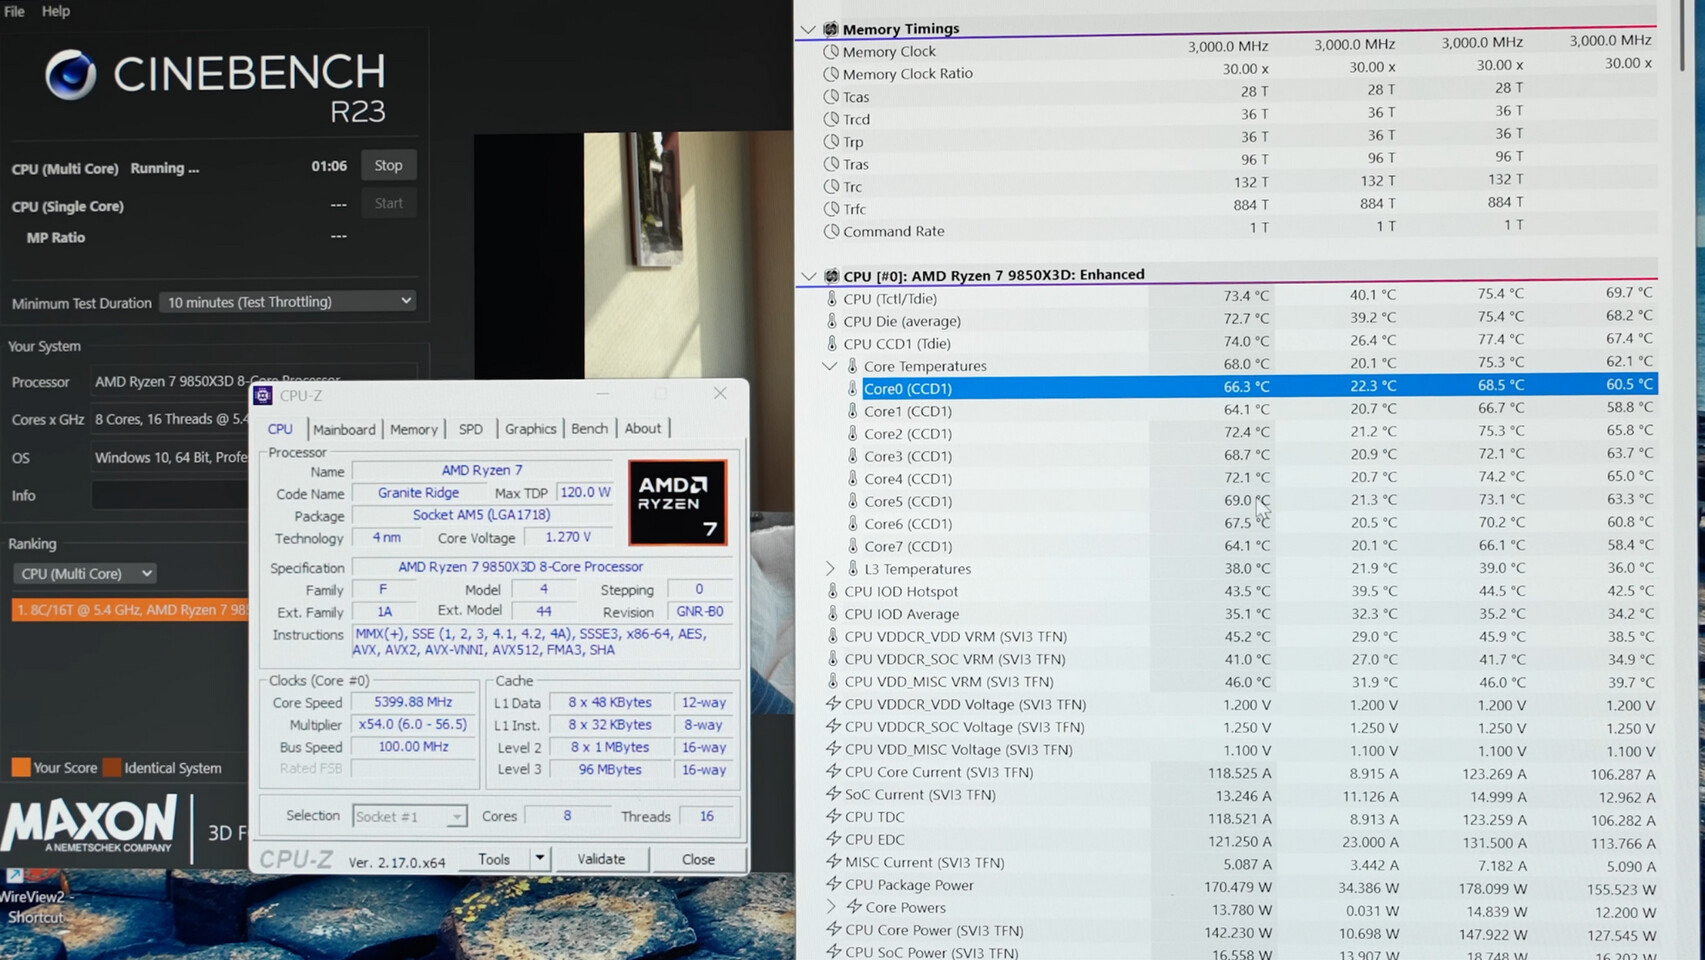Expand the L3 Temperatures tree node
The height and width of the screenshot is (960, 1705).
coord(830,568)
